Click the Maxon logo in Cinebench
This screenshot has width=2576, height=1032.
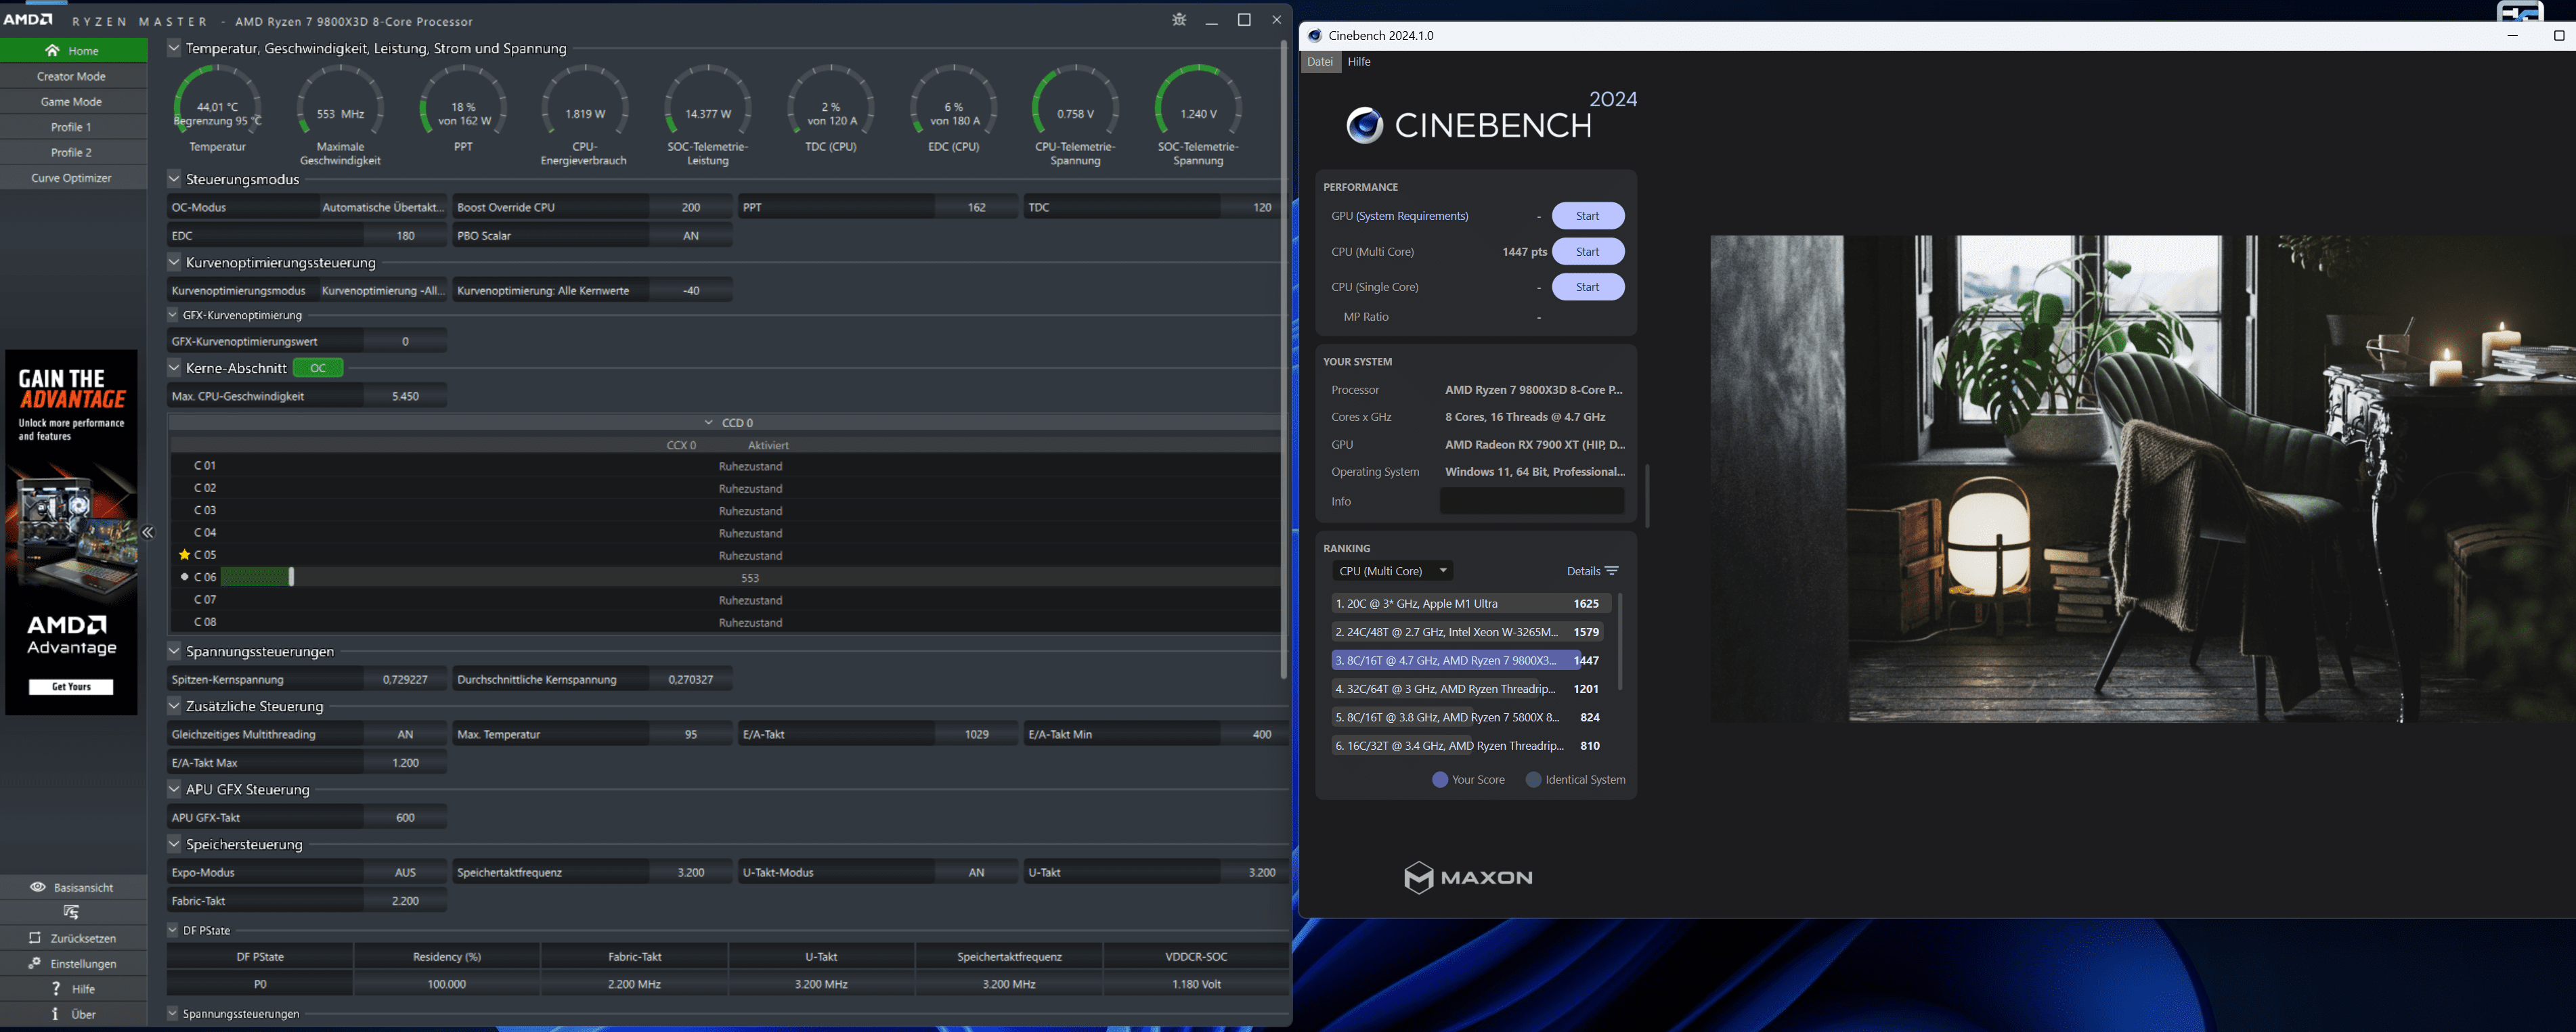[1468, 877]
